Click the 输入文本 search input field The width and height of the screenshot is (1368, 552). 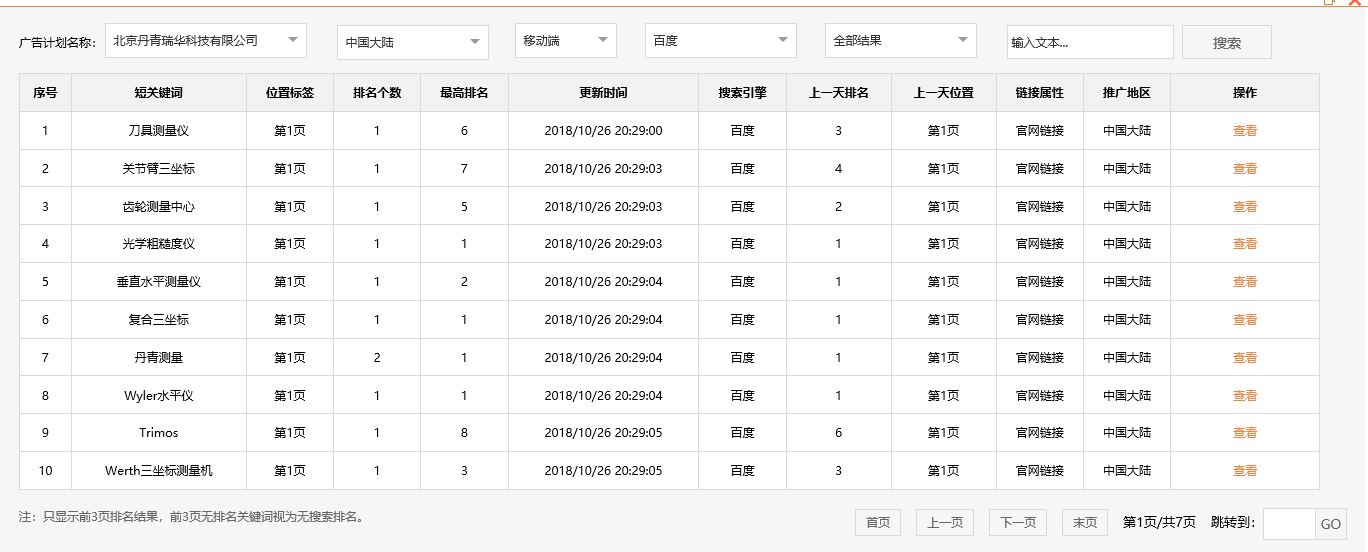(x=1090, y=42)
